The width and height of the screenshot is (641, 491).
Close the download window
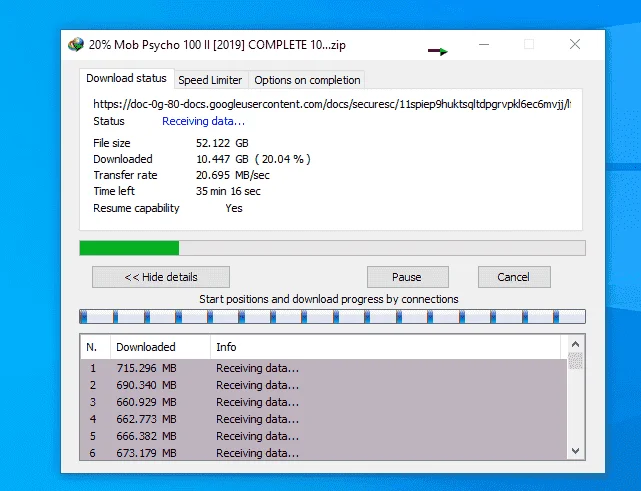(x=575, y=44)
